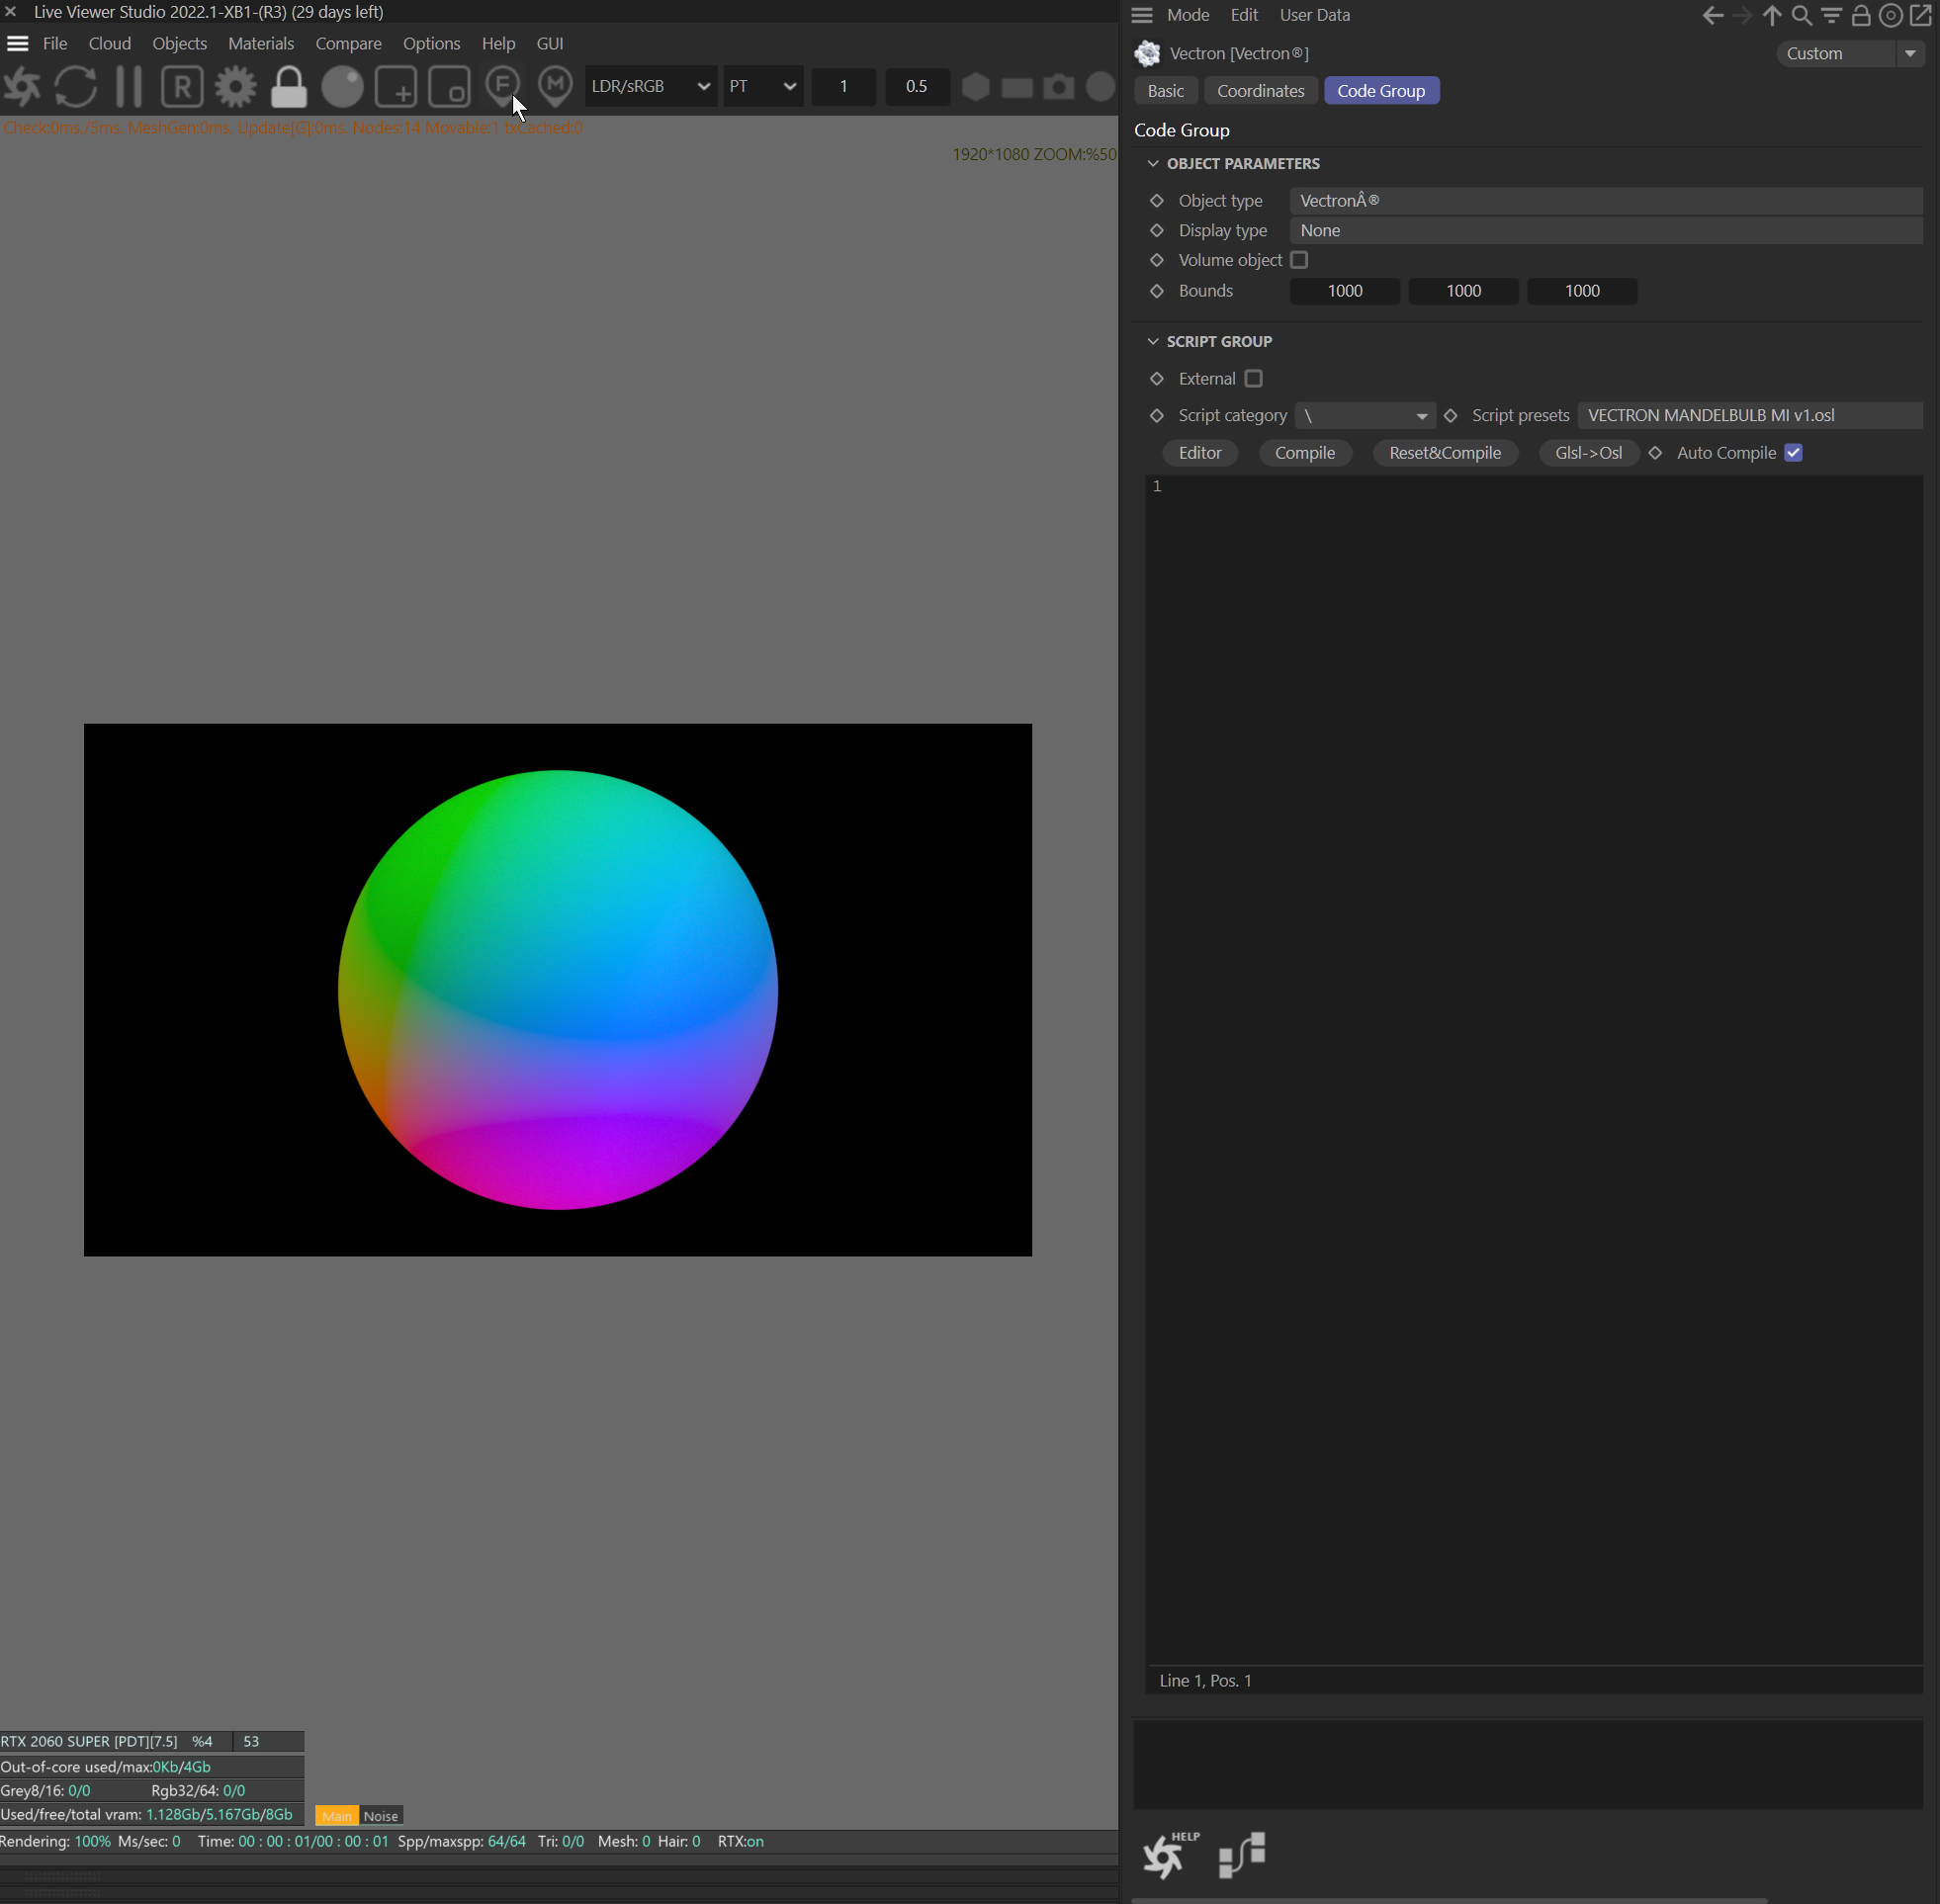The height and width of the screenshot is (1904, 1940).
Task: Switch to the Coordinates tab
Action: pos(1260,91)
